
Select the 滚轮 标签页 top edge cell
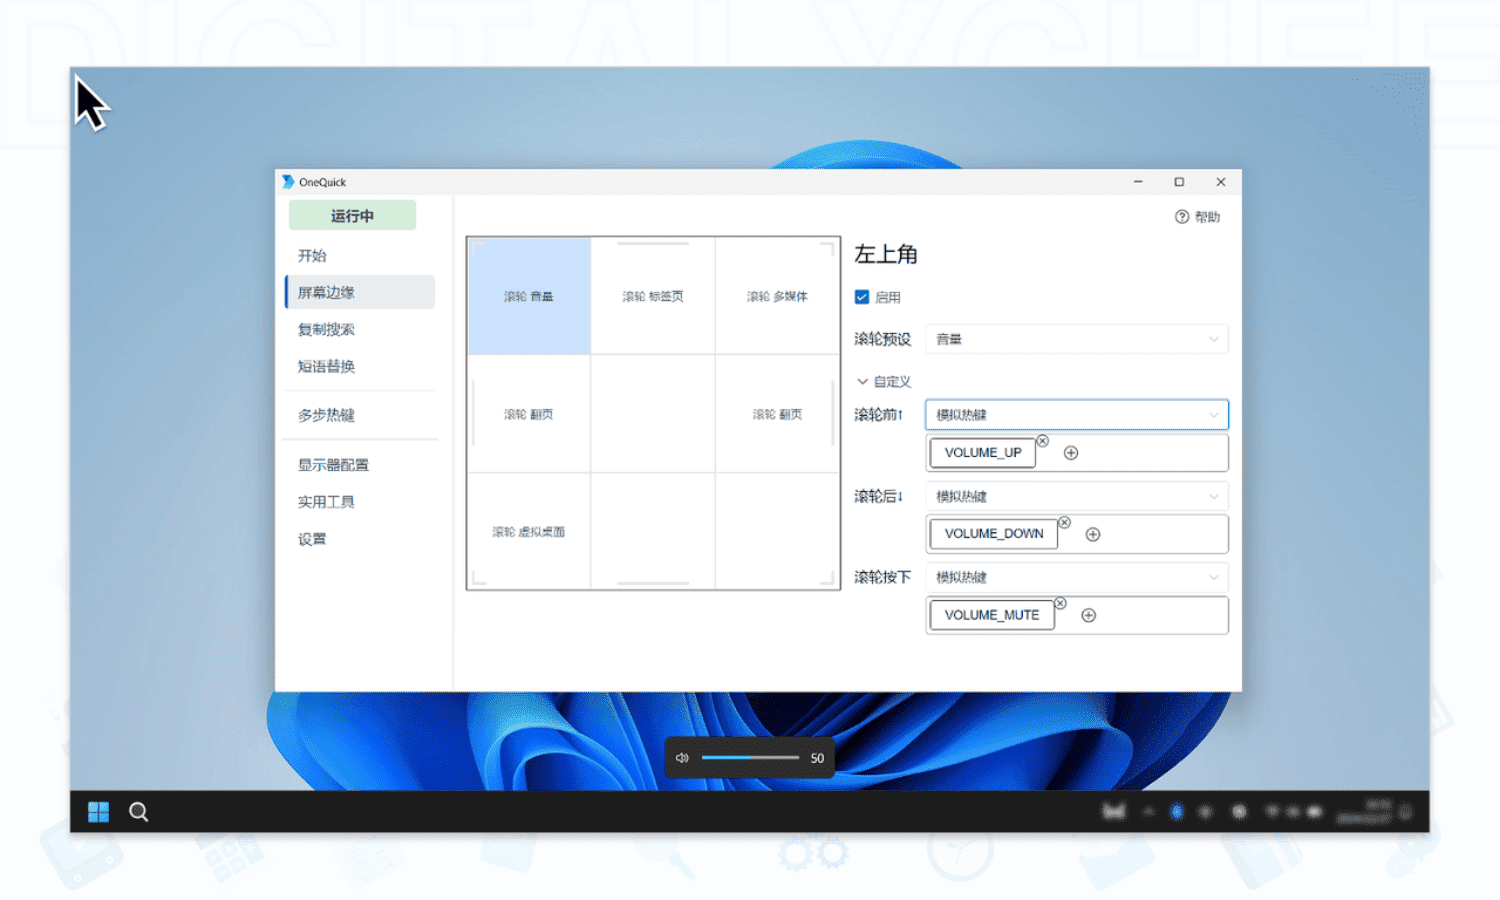(x=653, y=296)
